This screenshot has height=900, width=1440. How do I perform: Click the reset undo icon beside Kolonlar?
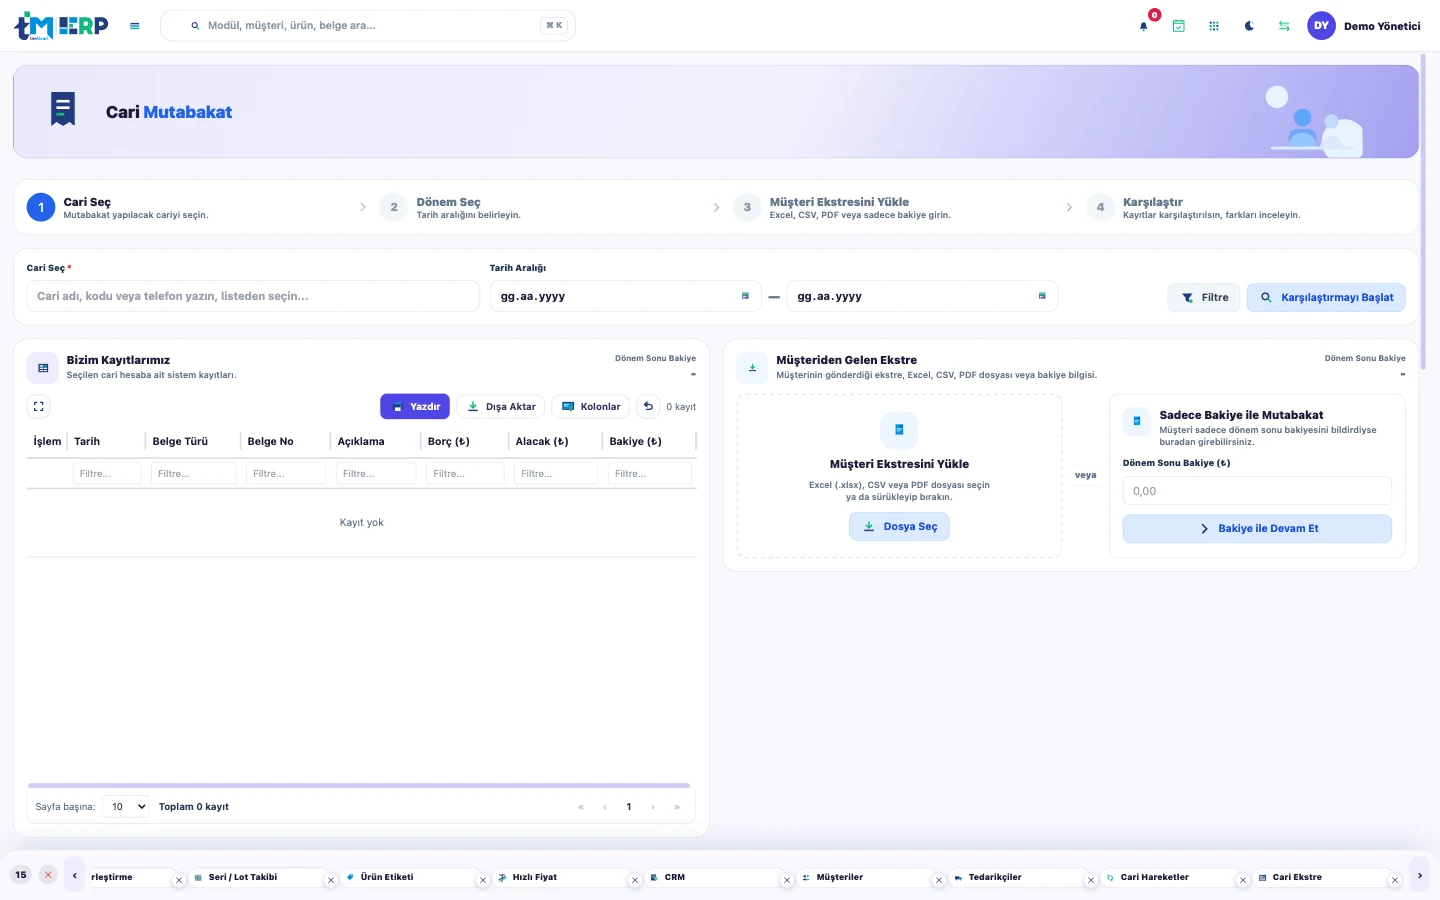(648, 406)
